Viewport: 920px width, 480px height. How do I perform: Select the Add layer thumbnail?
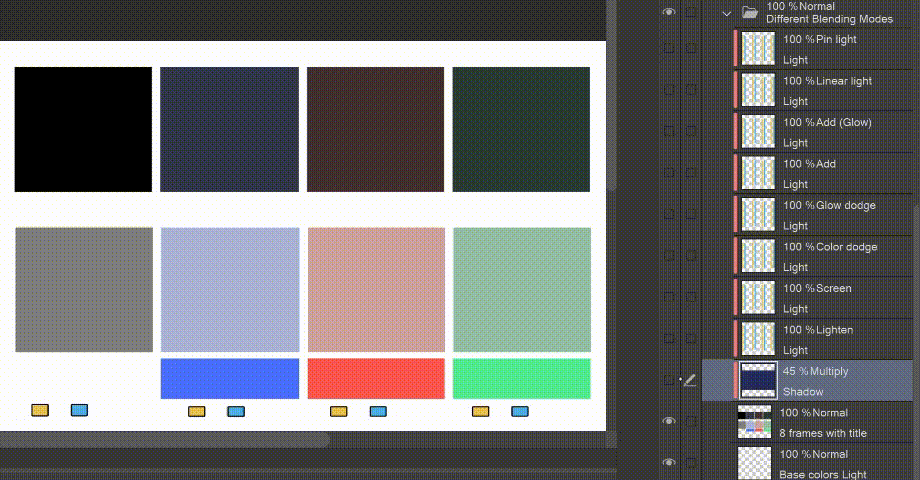(758, 173)
